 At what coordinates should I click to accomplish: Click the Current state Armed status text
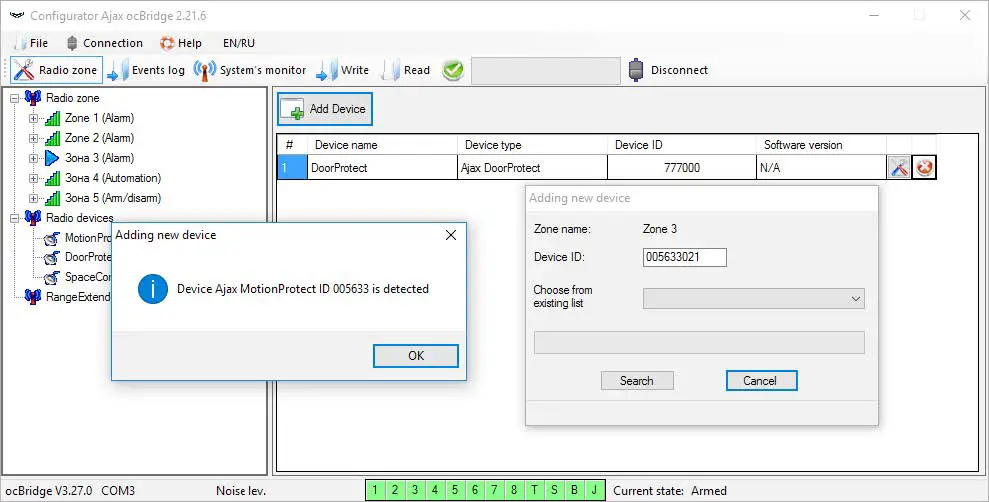[x=670, y=491]
